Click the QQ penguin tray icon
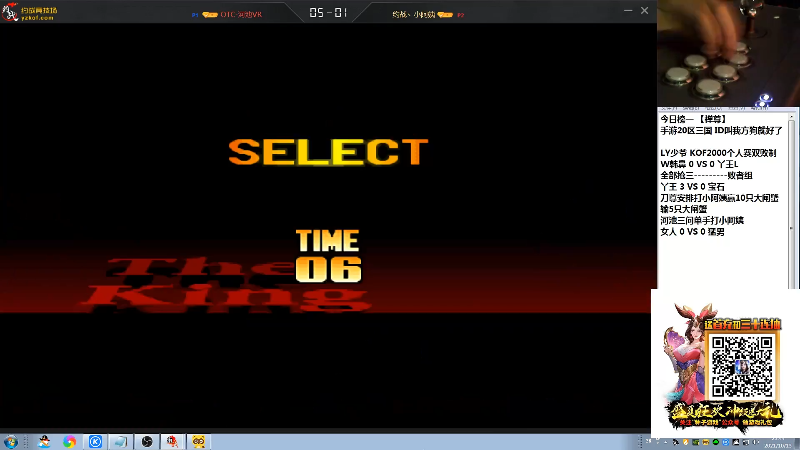 [x=676, y=442]
